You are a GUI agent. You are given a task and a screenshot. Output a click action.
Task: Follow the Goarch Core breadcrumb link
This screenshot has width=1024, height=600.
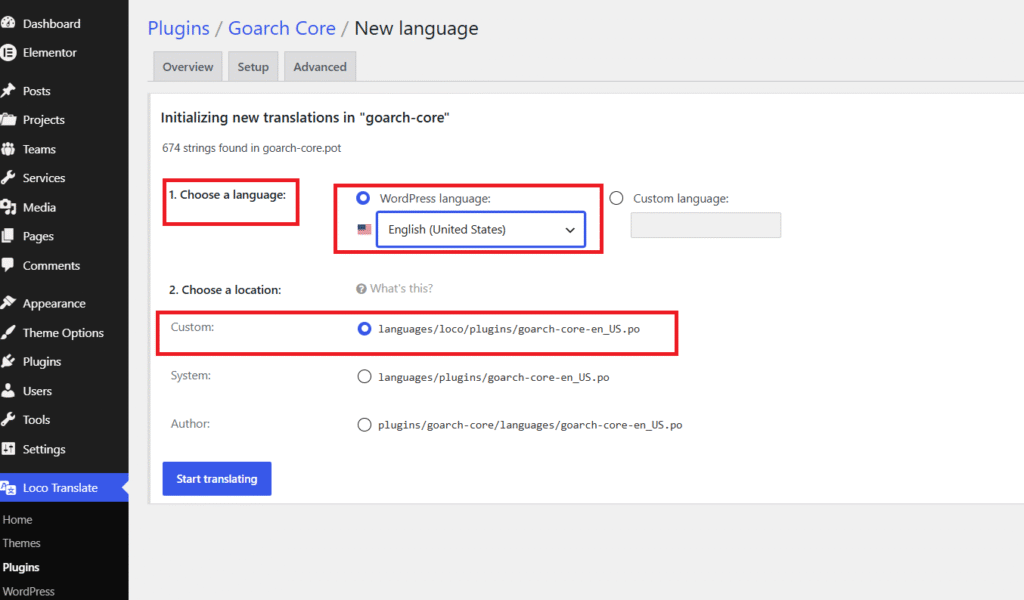281,28
